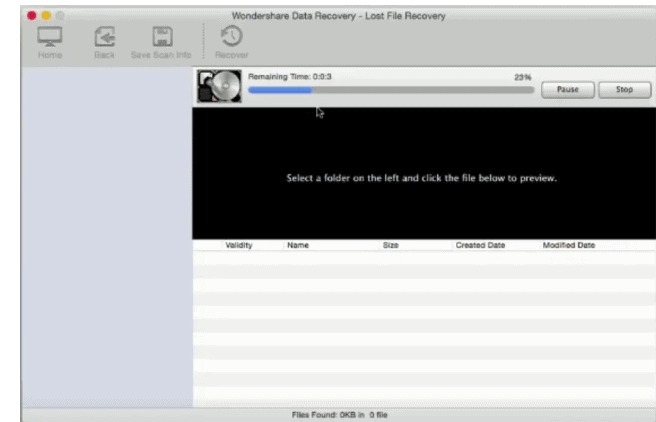Viewport: 656px width, 422px height.
Task: Click the 'Select a folder on the left' preview message
Action: [x=421, y=178]
